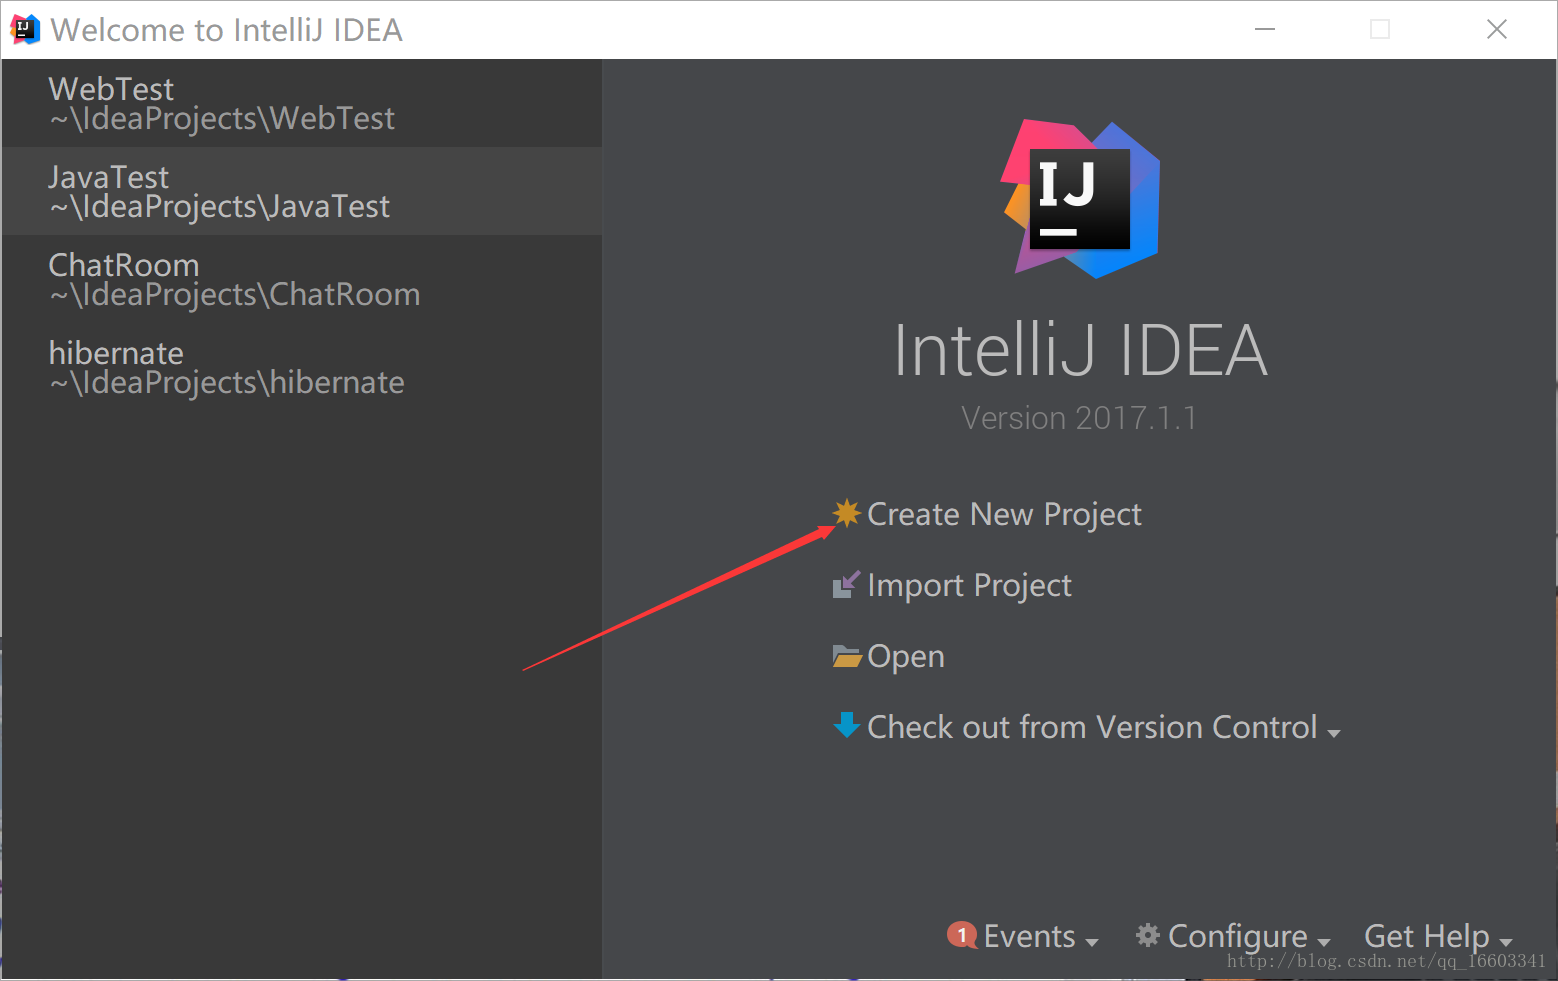
Task: Open the ChatRoom recent project
Action: pyautogui.click(x=302, y=279)
